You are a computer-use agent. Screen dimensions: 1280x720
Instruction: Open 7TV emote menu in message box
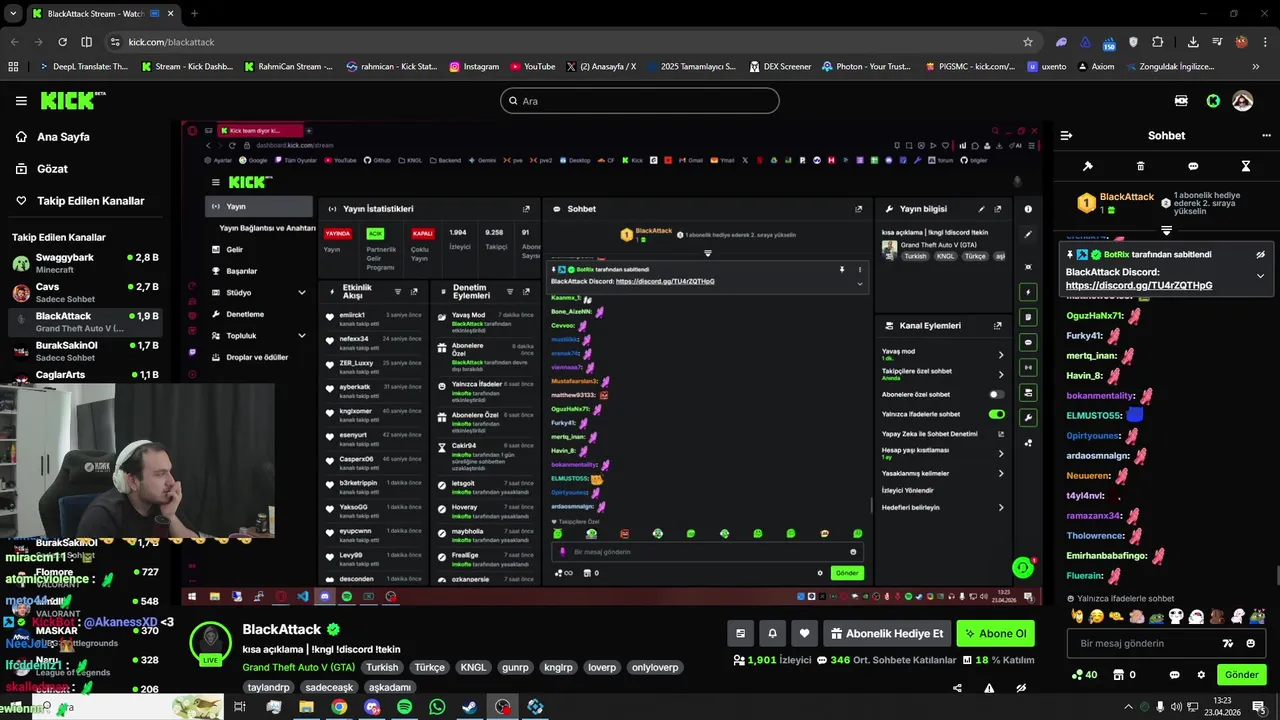[x=1228, y=643]
